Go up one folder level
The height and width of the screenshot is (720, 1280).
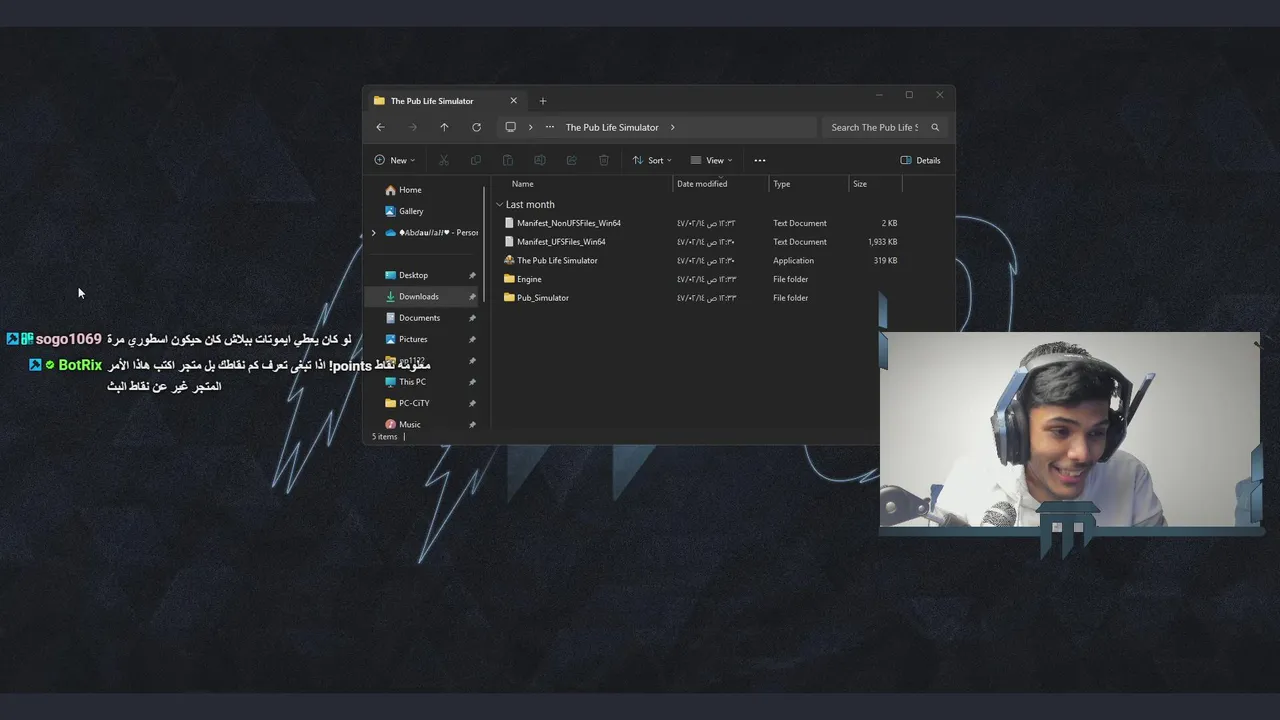click(444, 127)
